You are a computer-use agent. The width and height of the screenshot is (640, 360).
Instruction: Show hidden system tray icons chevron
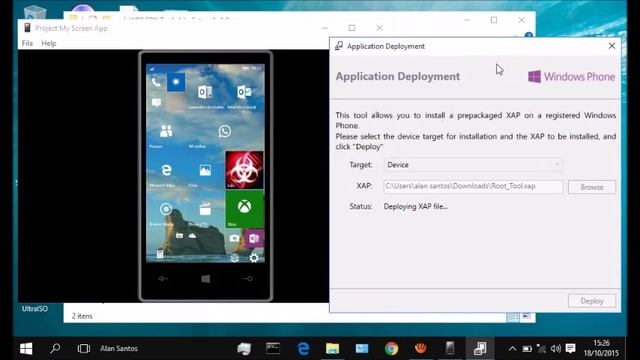click(512, 349)
